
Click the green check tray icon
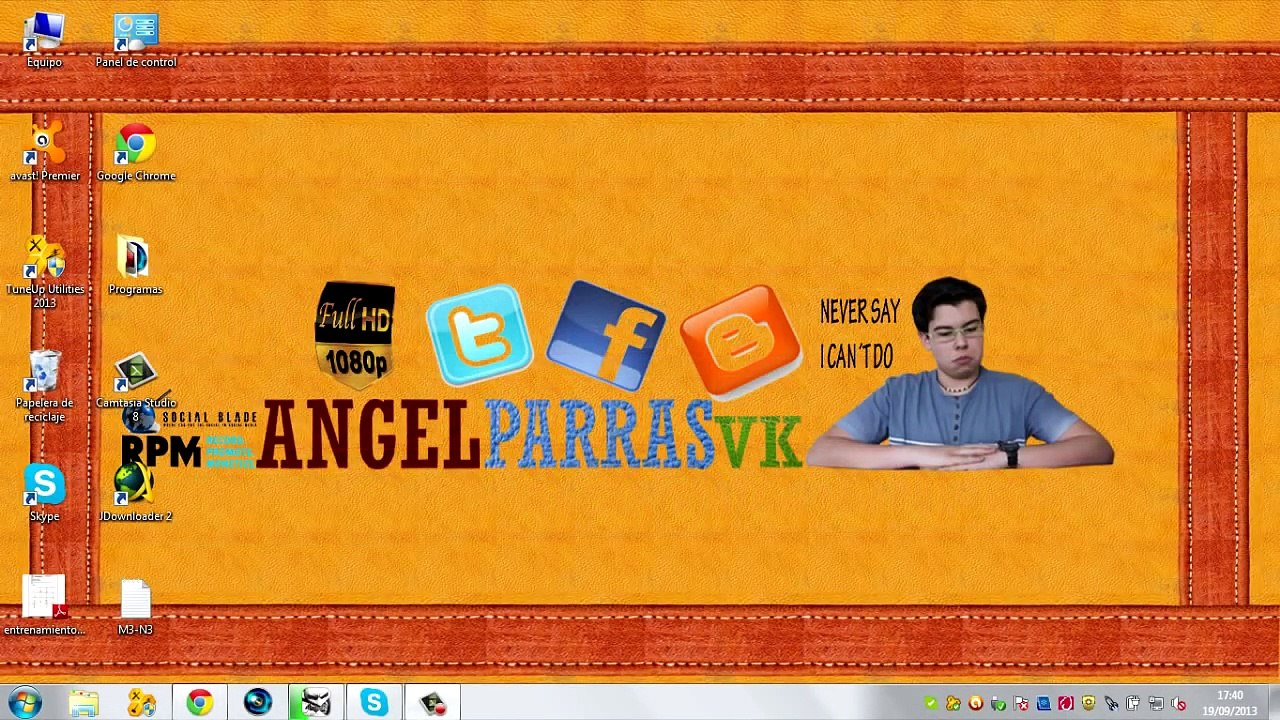point(931,703)
